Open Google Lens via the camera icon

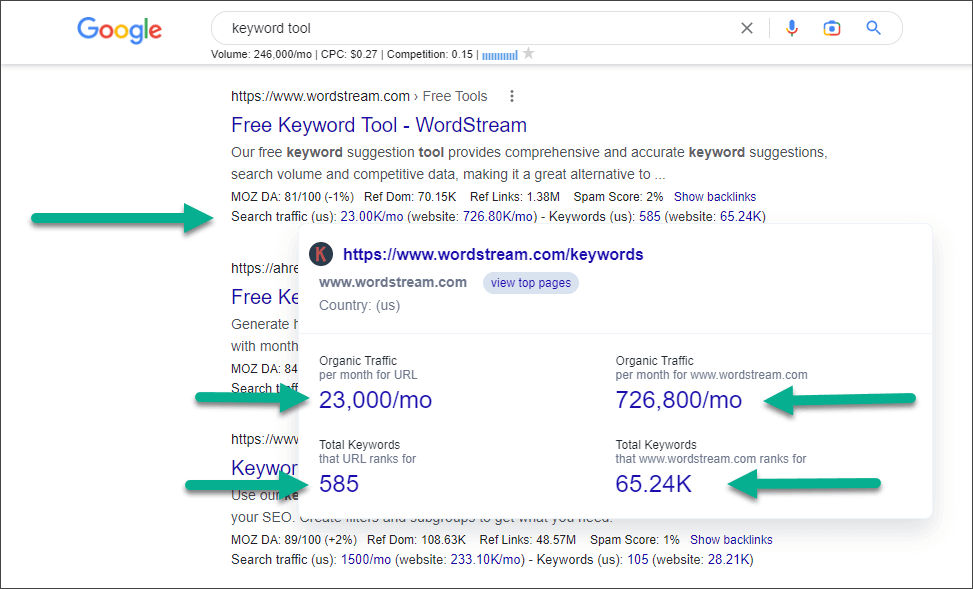pos(831,28)
